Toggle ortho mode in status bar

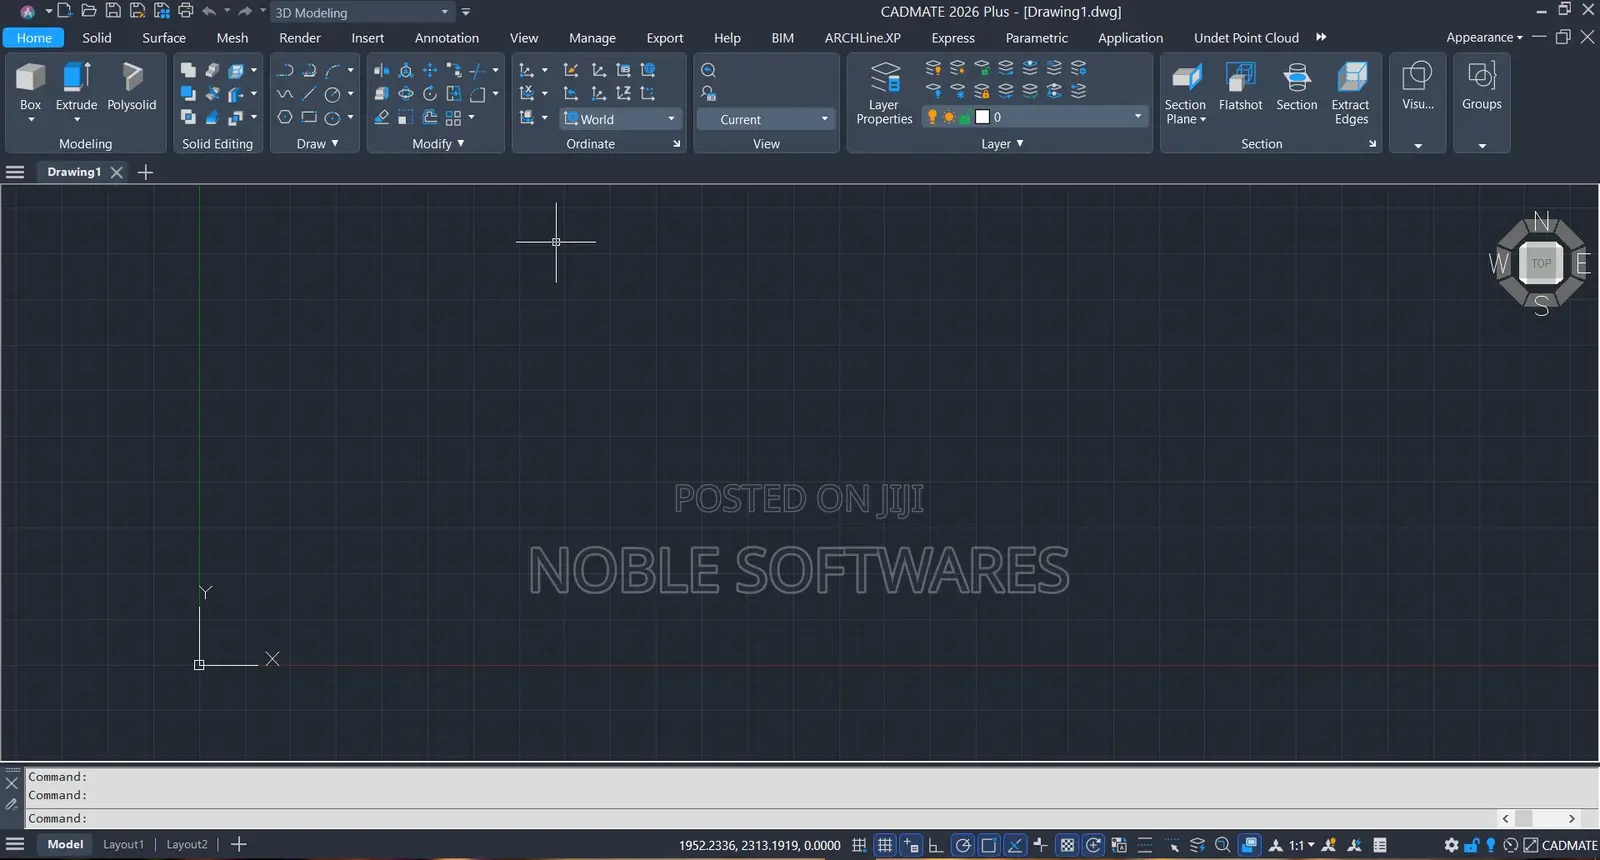click(936, 845)
